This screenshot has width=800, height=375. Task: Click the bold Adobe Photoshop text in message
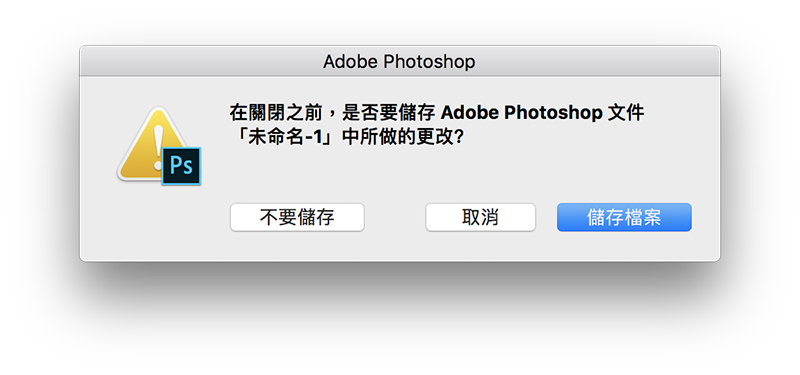(x=521, y=113)
